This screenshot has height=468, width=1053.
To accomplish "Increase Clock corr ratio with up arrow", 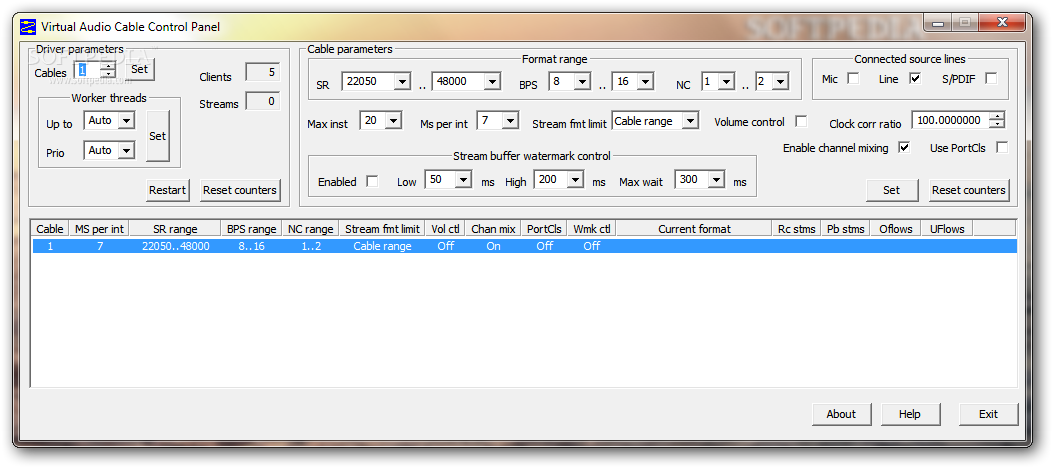I will pyautogui.click(x=999, y=117).
